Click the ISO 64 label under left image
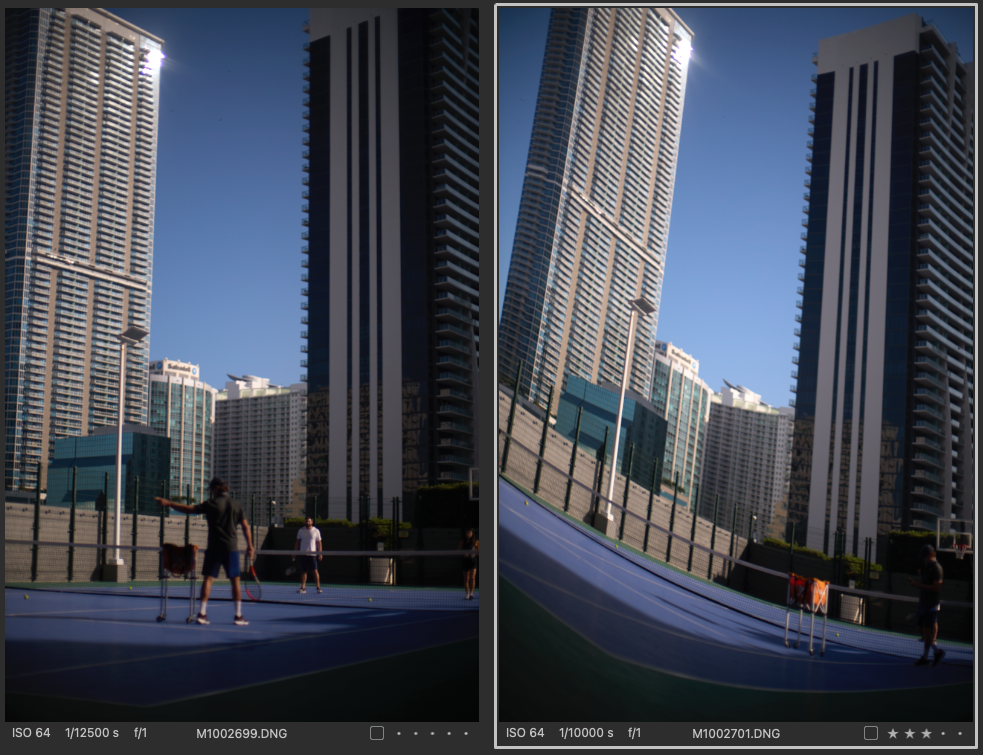Image resolution: width=983 pixels, height=755 pixels. point(30,733)
